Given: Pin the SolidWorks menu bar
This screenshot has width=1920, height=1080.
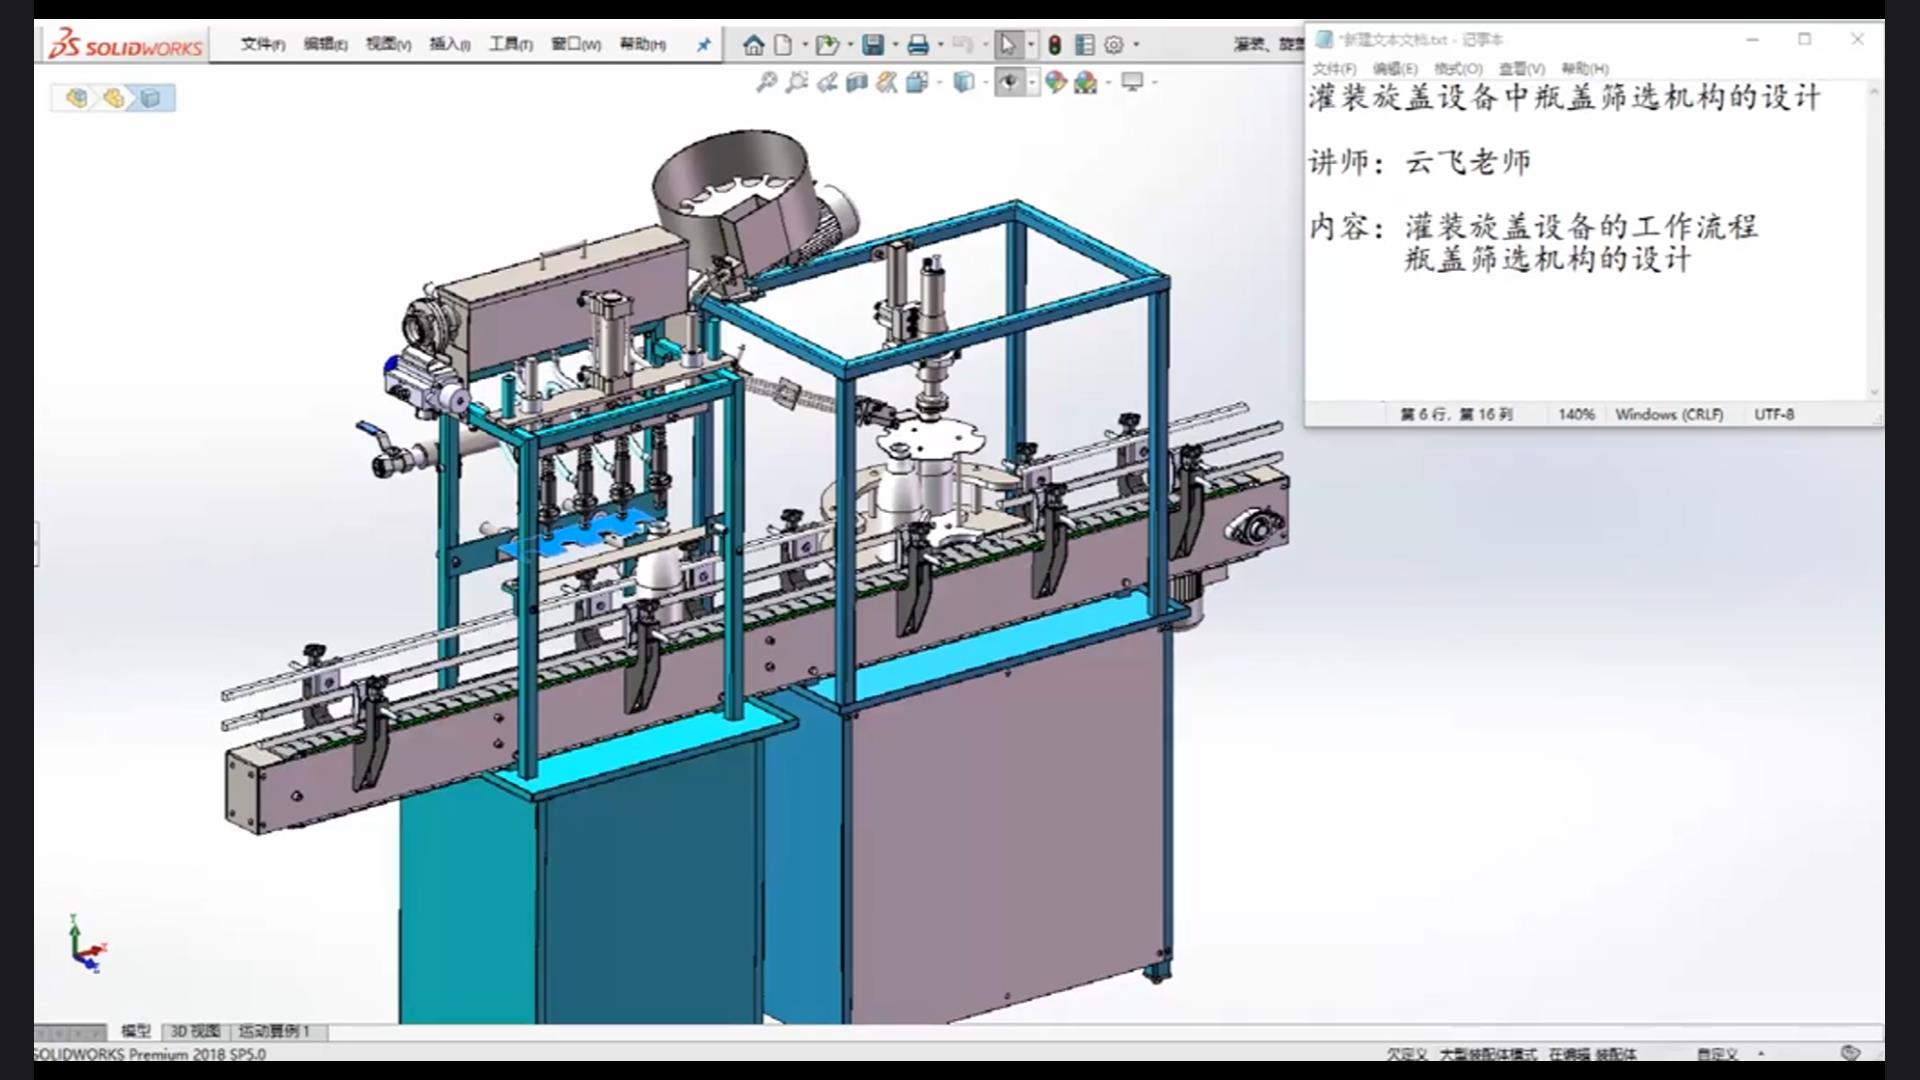Looking at the screenshot, I should tap(704, 45).
